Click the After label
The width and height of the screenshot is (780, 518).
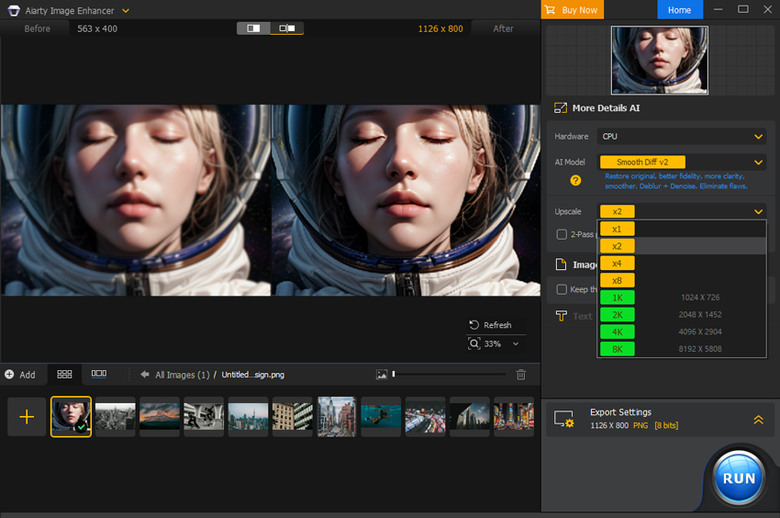tap(503, 29)
